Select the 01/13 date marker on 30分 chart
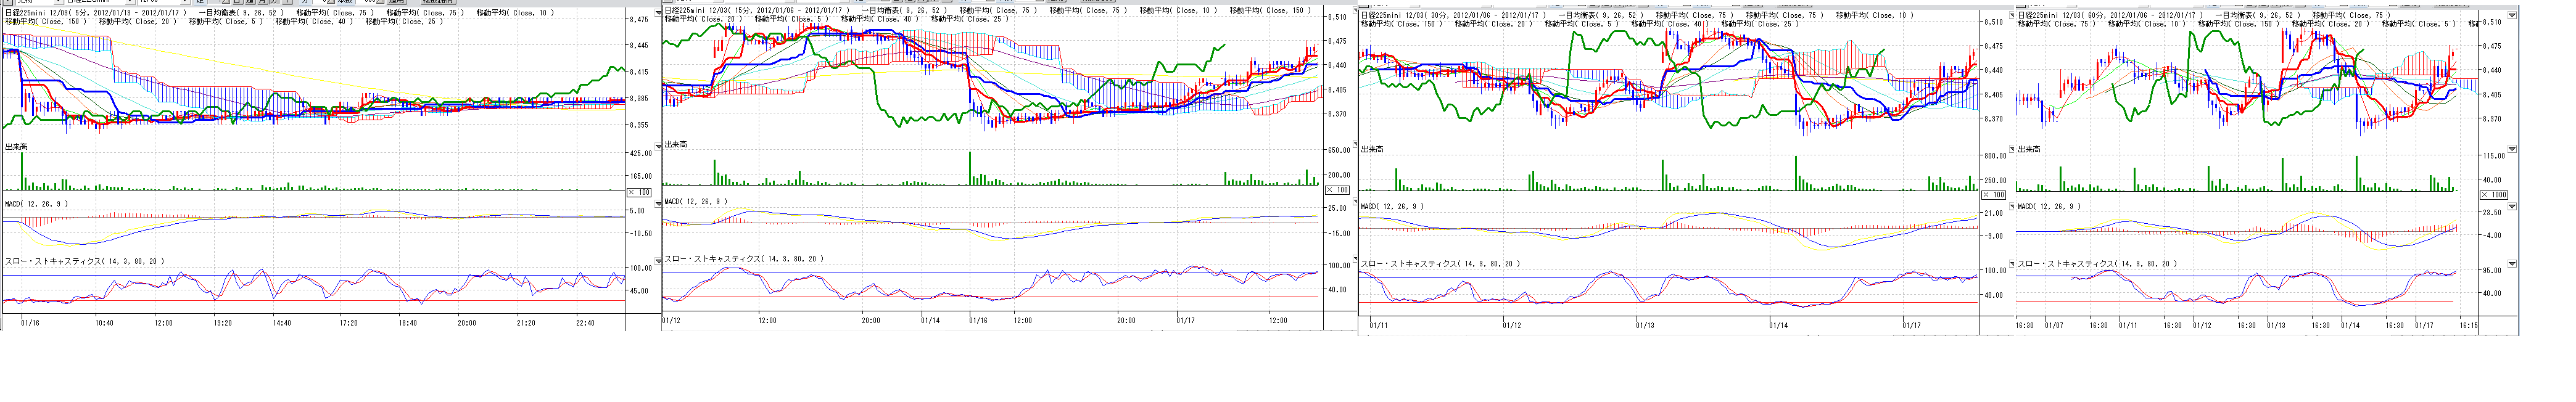 point(1644,325)
